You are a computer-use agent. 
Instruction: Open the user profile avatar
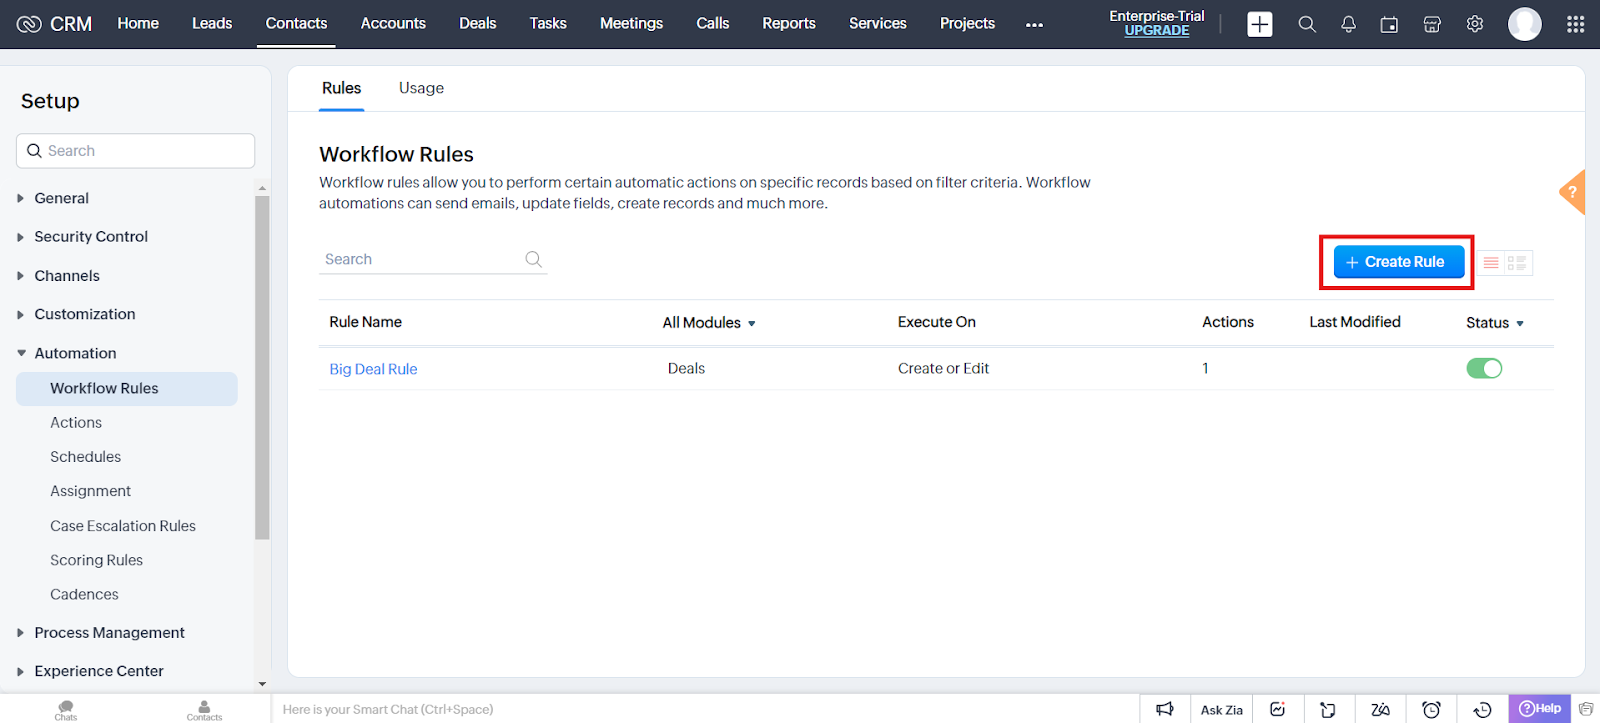pyautogui.click(x=1524, y=24)
